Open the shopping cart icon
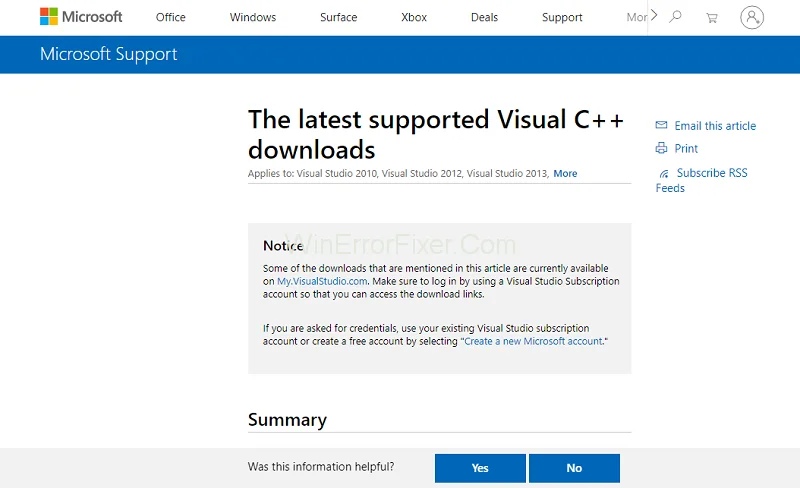This screenshot has height=488, width=800. tap(711, 17)
